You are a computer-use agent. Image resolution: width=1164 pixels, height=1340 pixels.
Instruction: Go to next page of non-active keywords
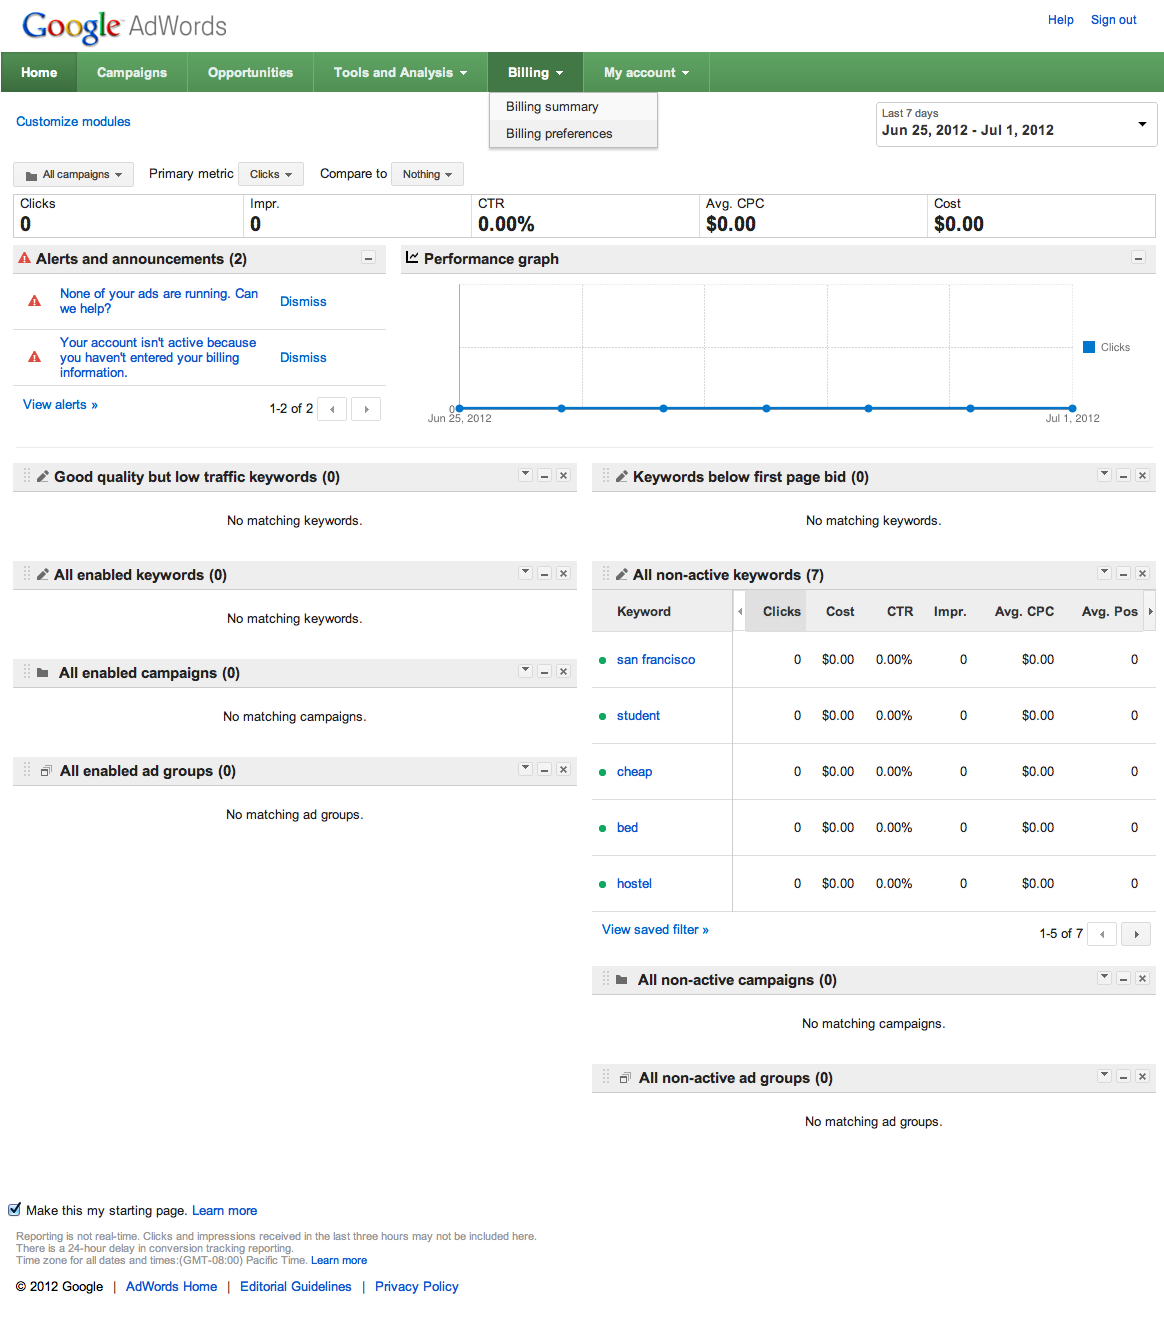[1136, 934]
